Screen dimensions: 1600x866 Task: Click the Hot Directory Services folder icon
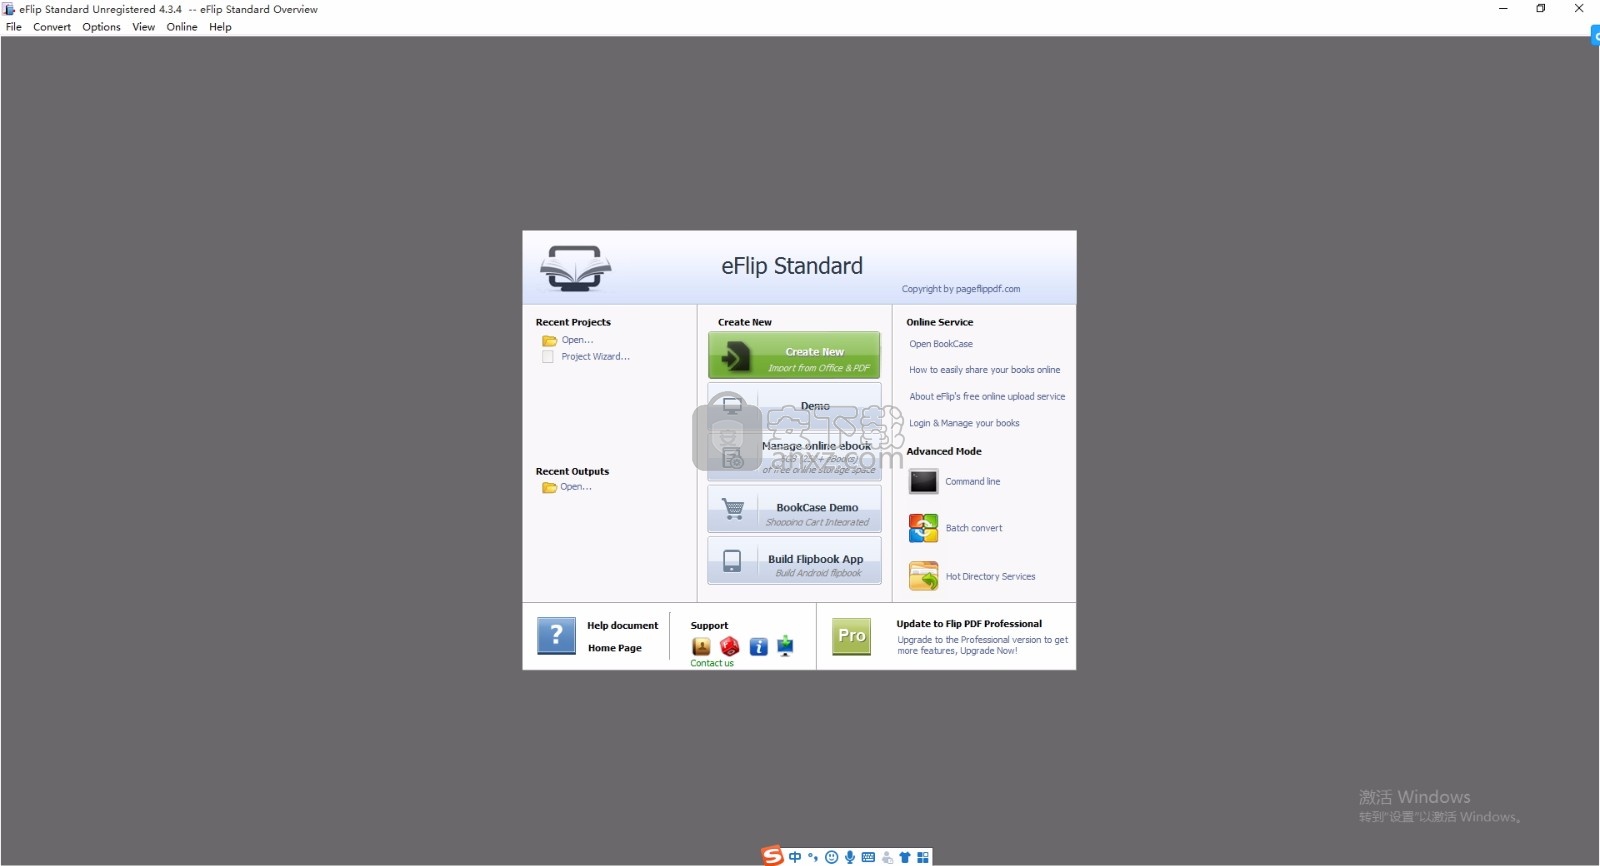click(x=923, y=576)
